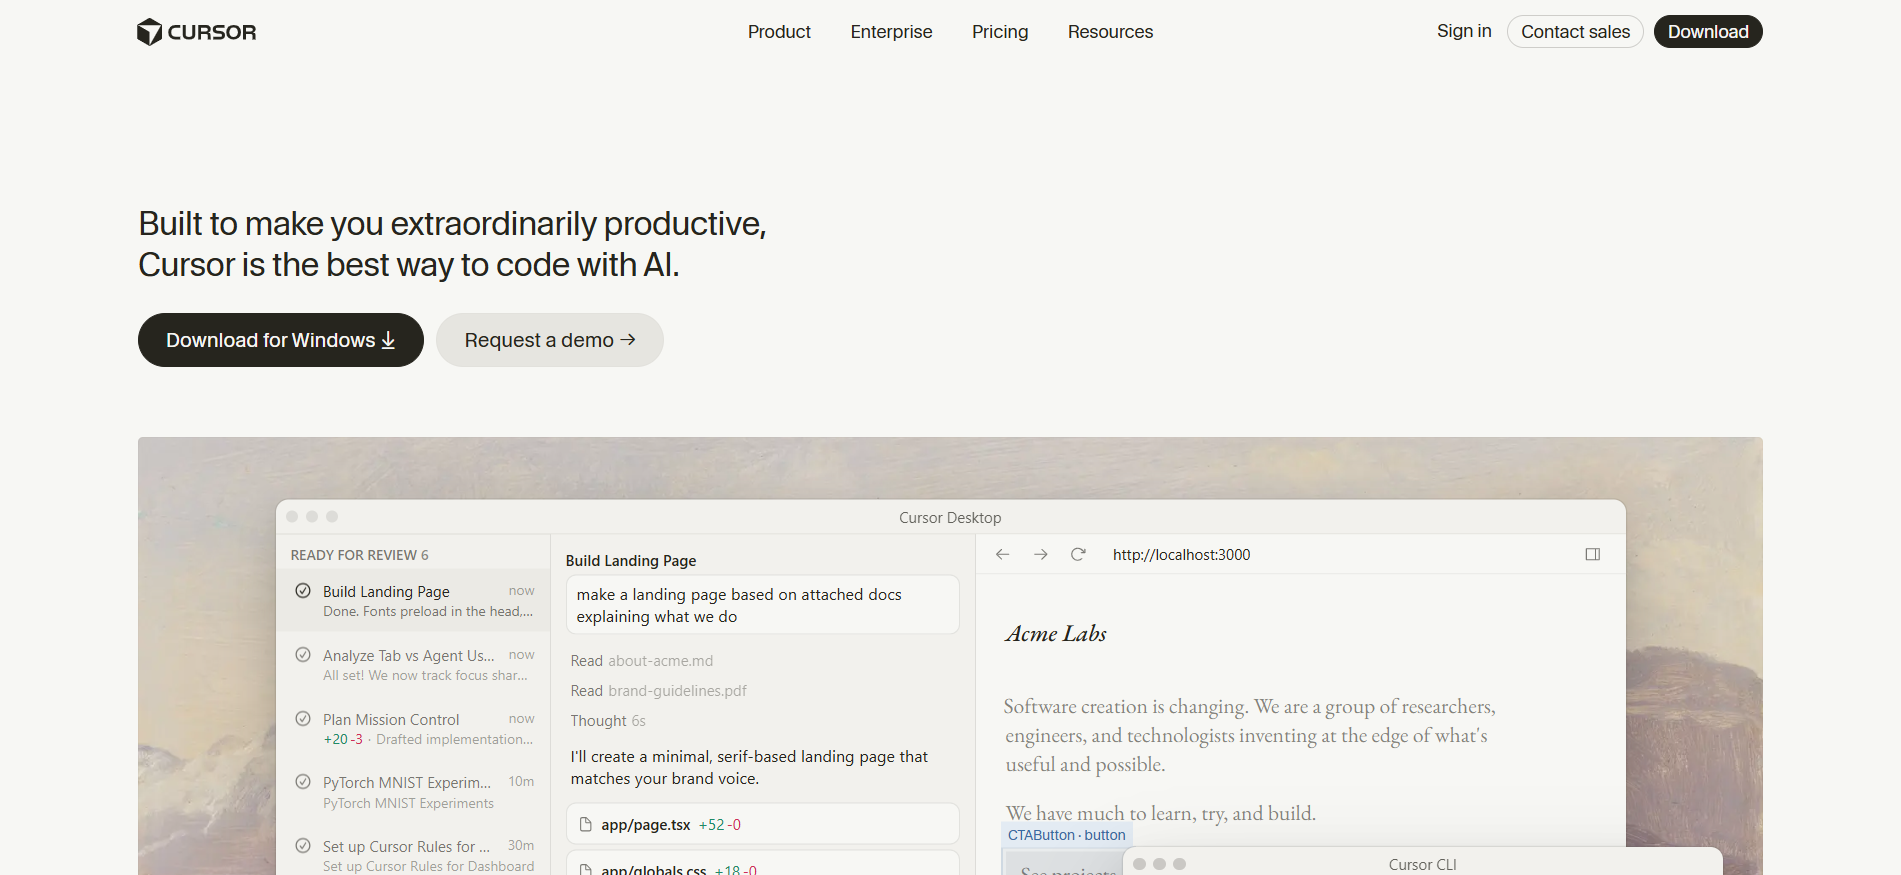Click the Cursor logo in the header
1901x875 pixels.
point(196,32)
